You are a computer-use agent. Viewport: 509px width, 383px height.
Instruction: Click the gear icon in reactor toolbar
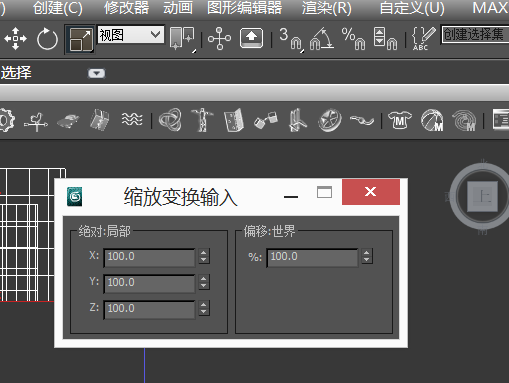[7, 120]
